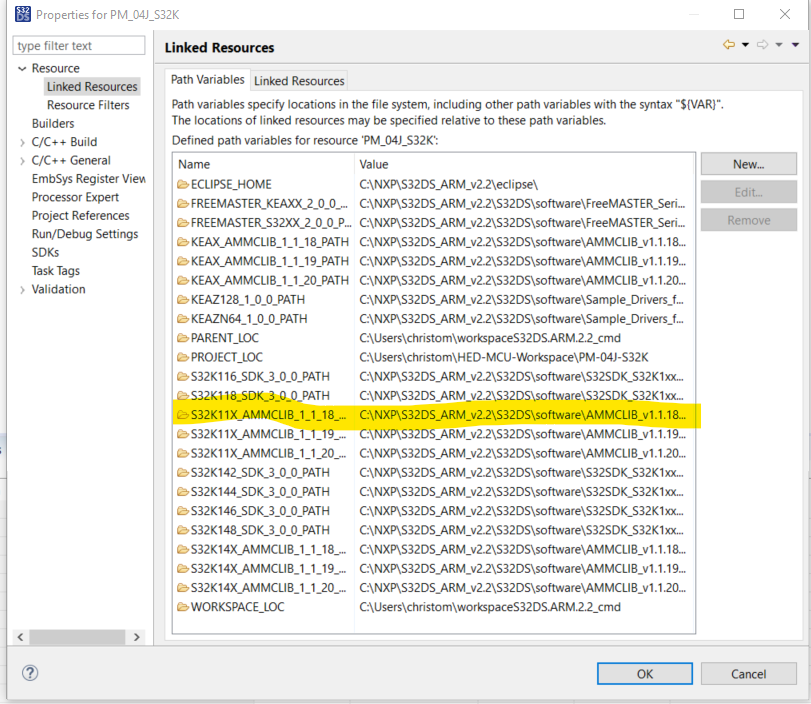Click the tree's left scroll arrow
This screenshot has height=704, width=811.
pos(21,637)
